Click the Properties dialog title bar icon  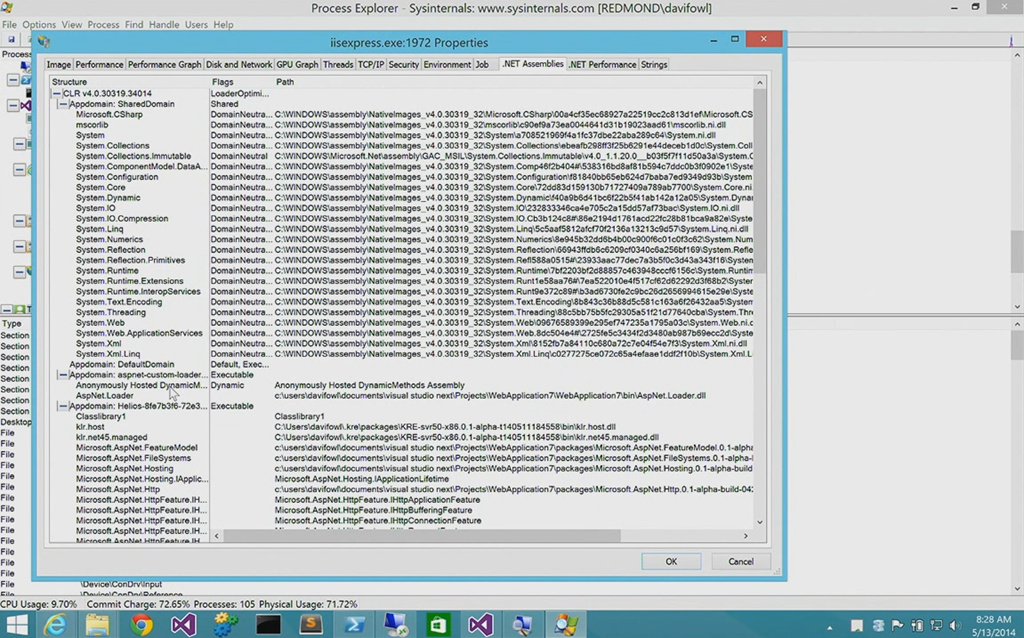(44, 42)
